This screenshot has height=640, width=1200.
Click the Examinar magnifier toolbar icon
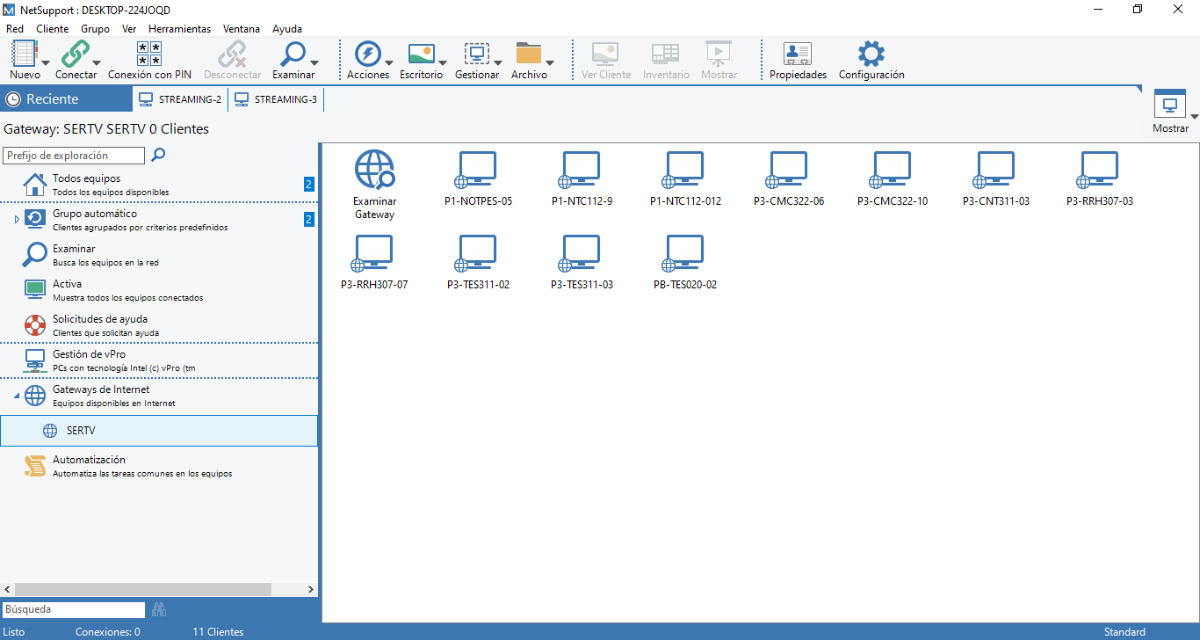coord(292,55)
